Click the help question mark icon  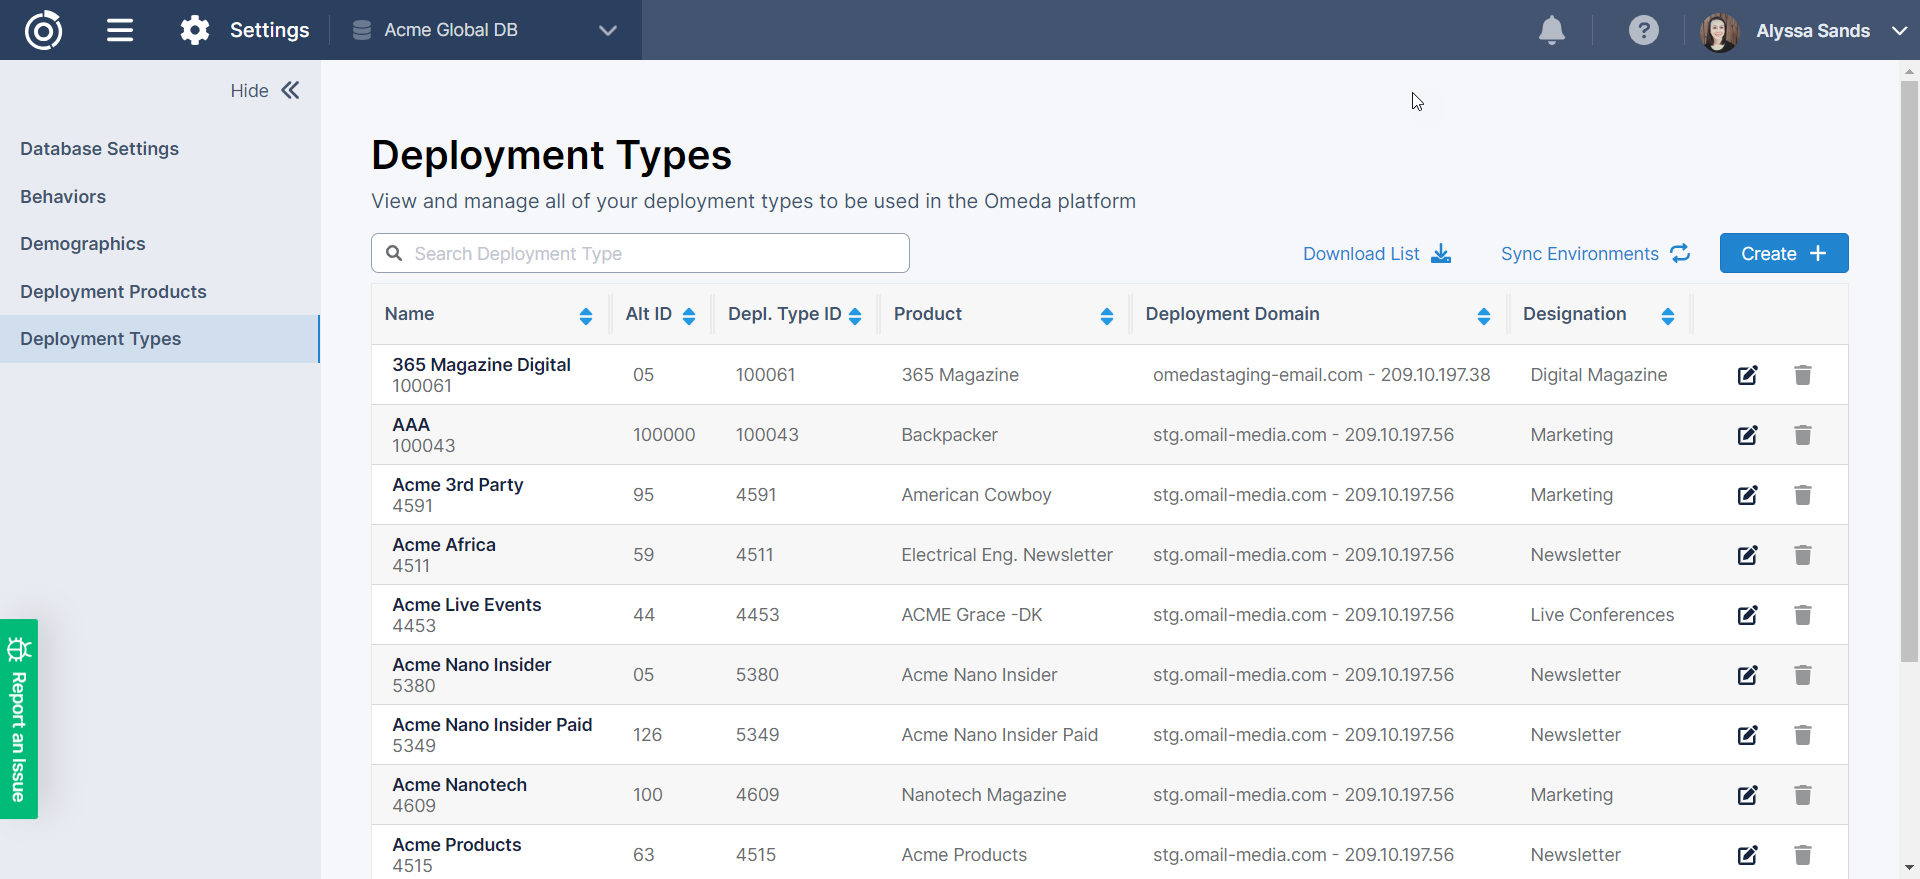[x=1643, y=30]
